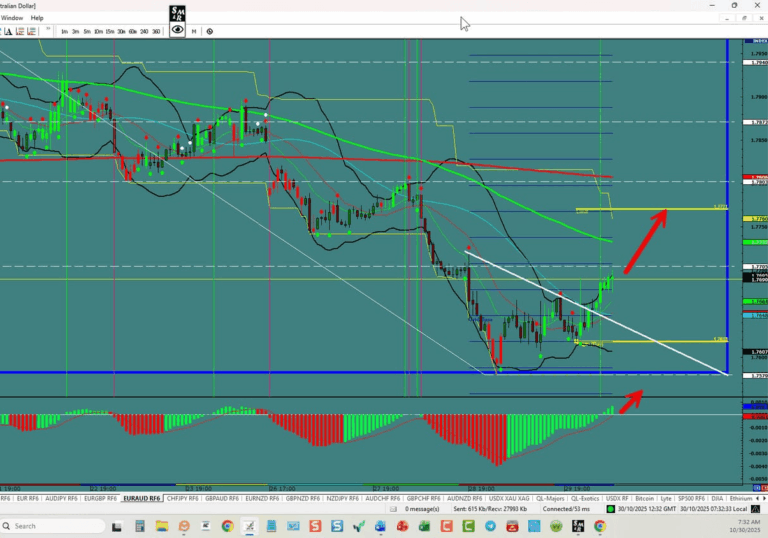768x538 pixels.
Task: Restore down the inner chart window button
Action: pyautogui.click(x=744, y=18)
